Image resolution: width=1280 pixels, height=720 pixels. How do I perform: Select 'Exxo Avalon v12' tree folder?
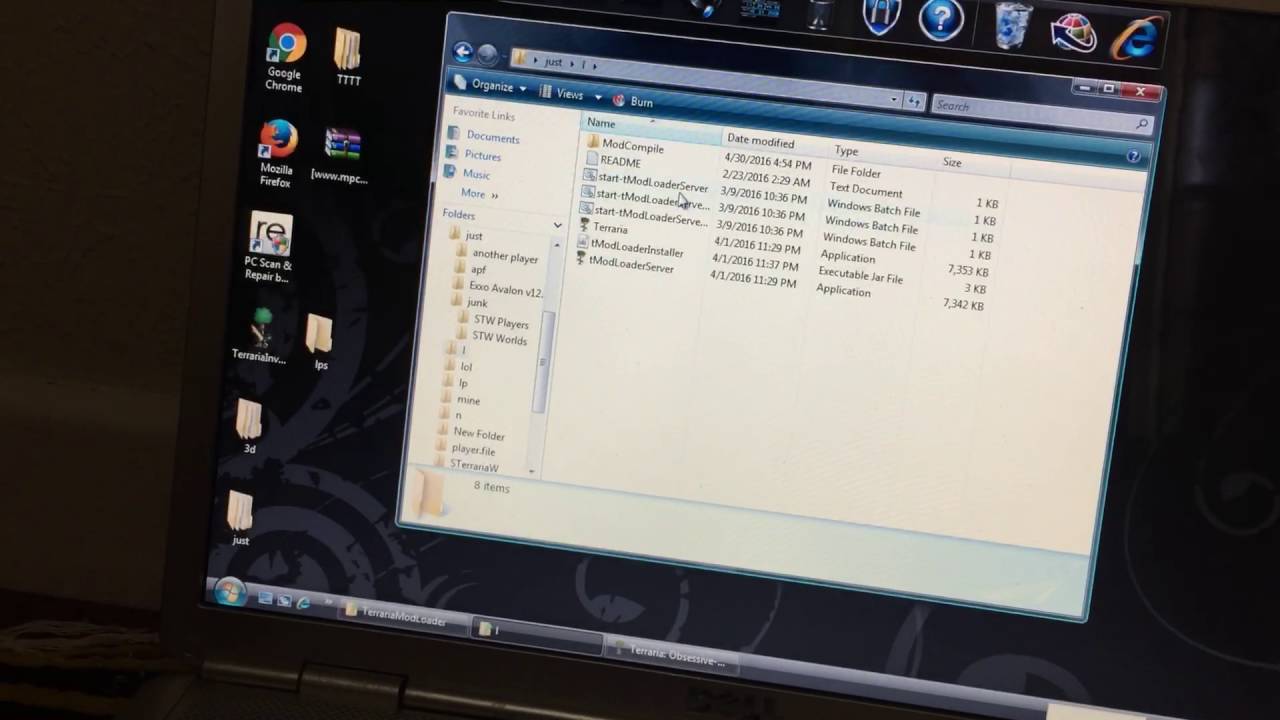click(x=497, y=288)
